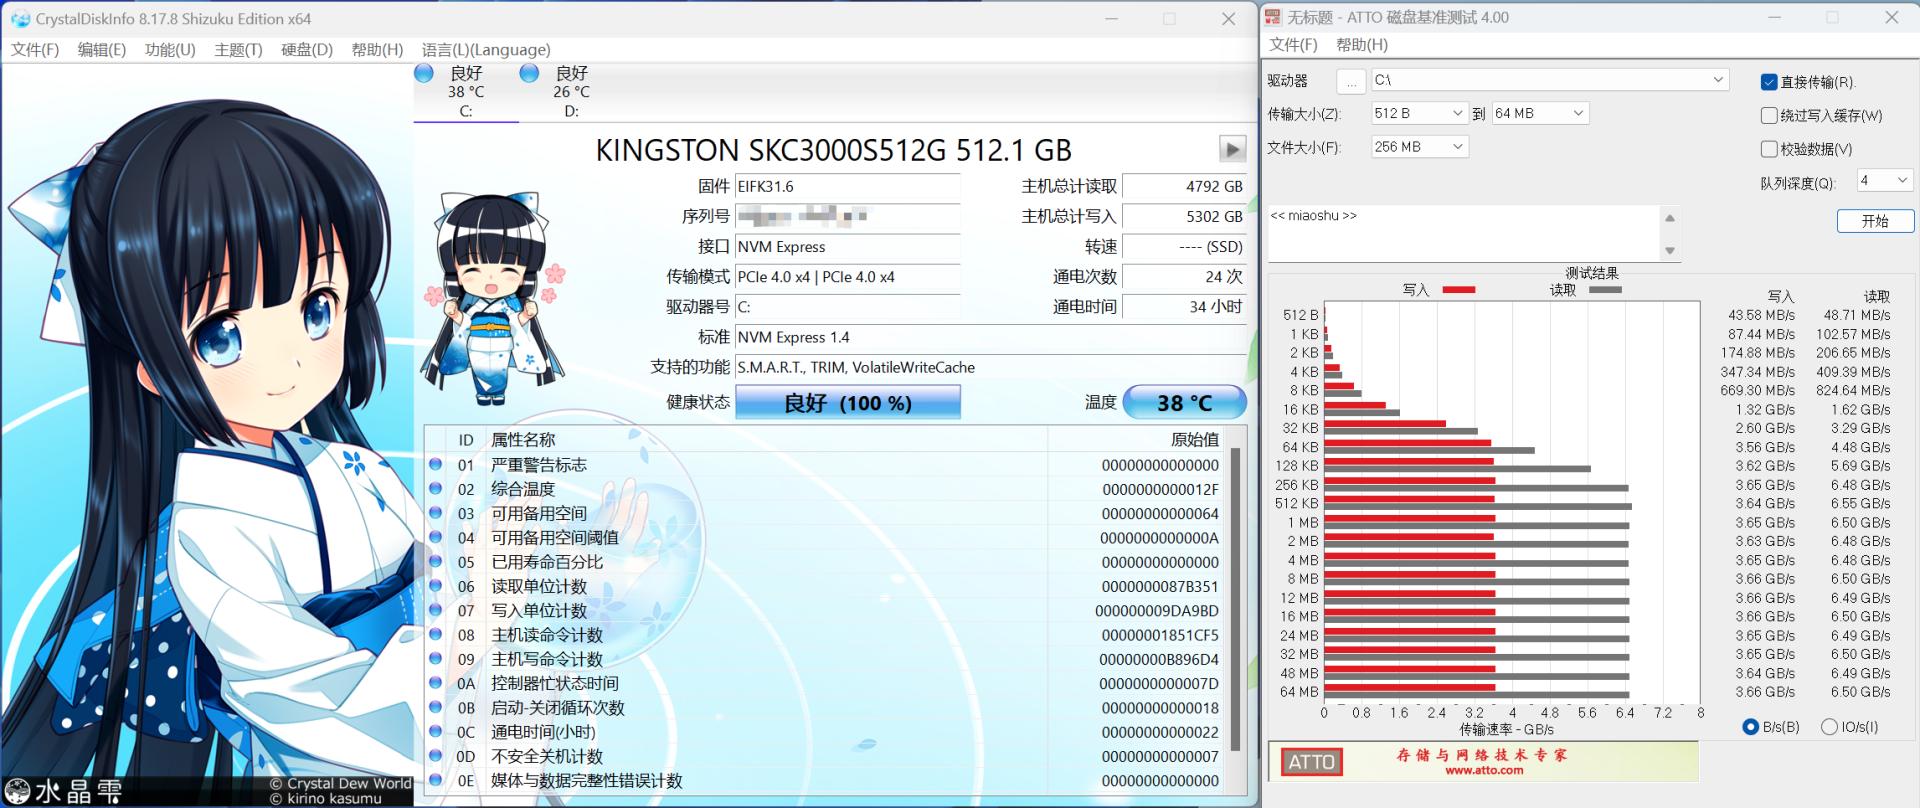Viewport: 1920px width, 808px height.
Task: Open the drive C:\ dropdown
Action: click(x=1549, y=80)
